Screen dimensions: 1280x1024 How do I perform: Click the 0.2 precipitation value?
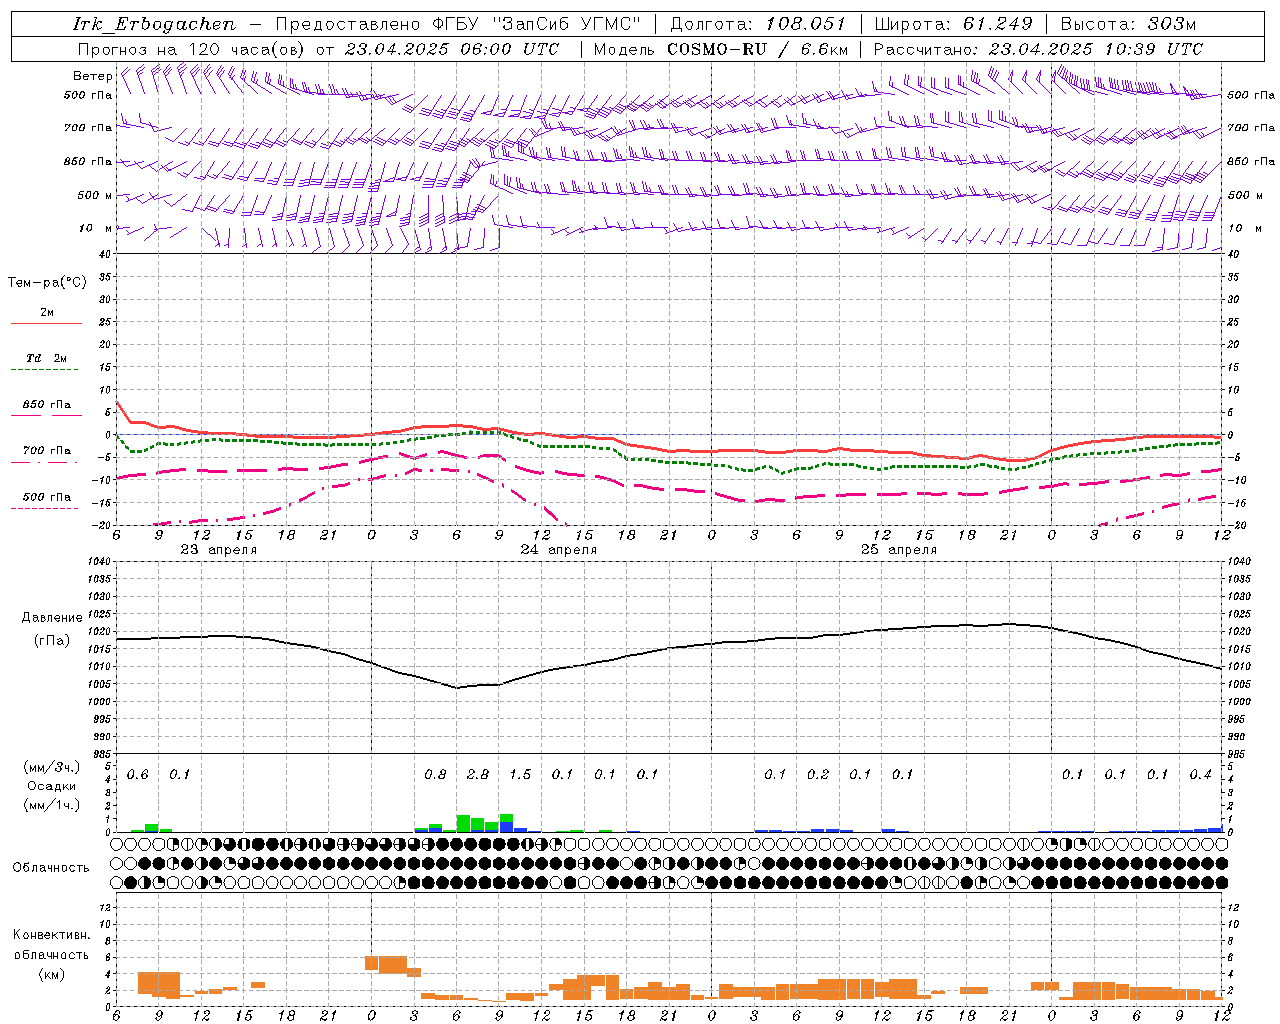pyautogui.click(x=818, y=775)
